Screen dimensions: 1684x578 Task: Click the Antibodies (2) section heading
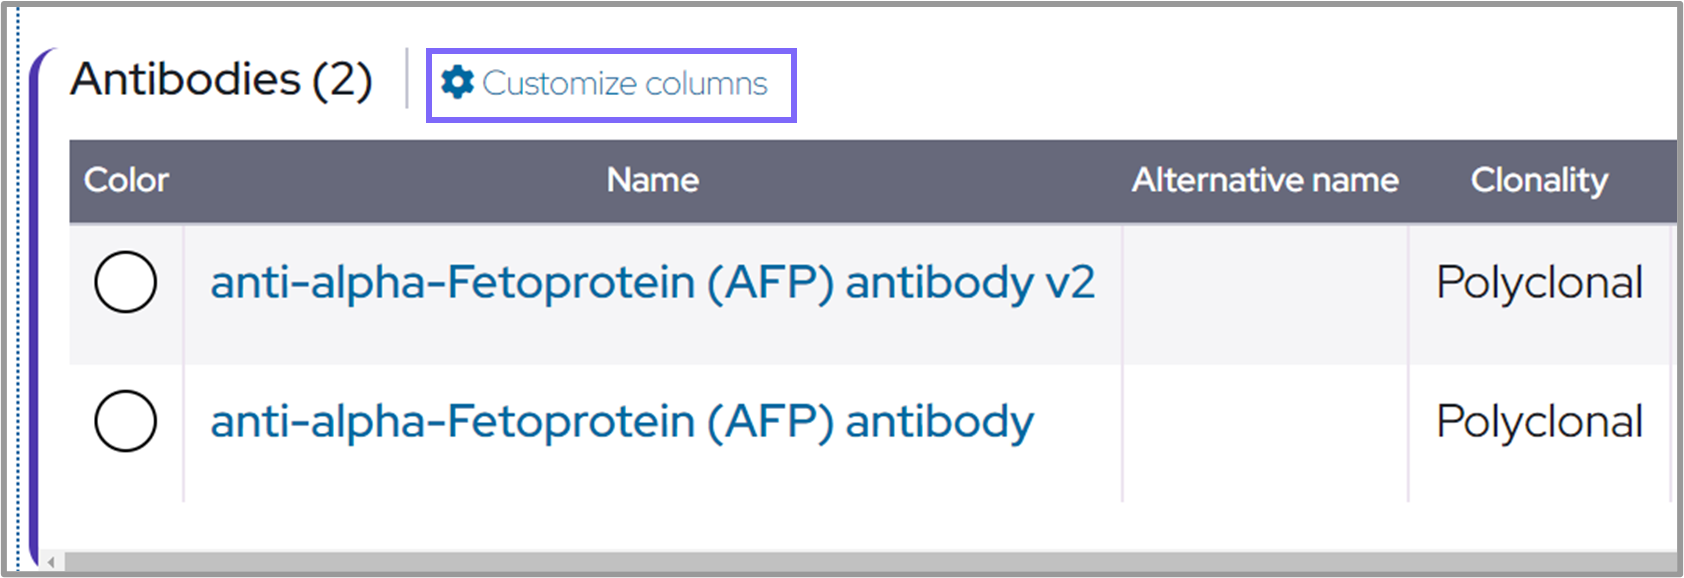tap(221, 79)
